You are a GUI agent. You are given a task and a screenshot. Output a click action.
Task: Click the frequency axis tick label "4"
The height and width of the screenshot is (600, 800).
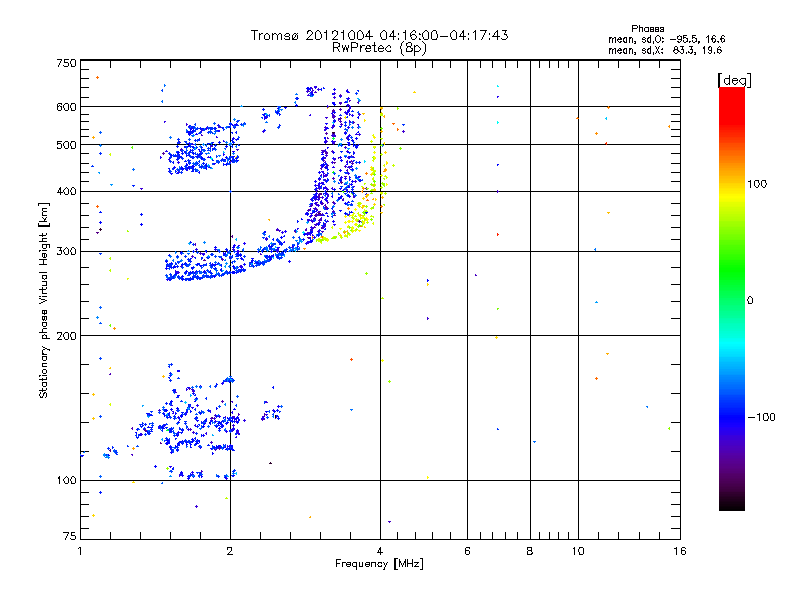pos(380,551)
